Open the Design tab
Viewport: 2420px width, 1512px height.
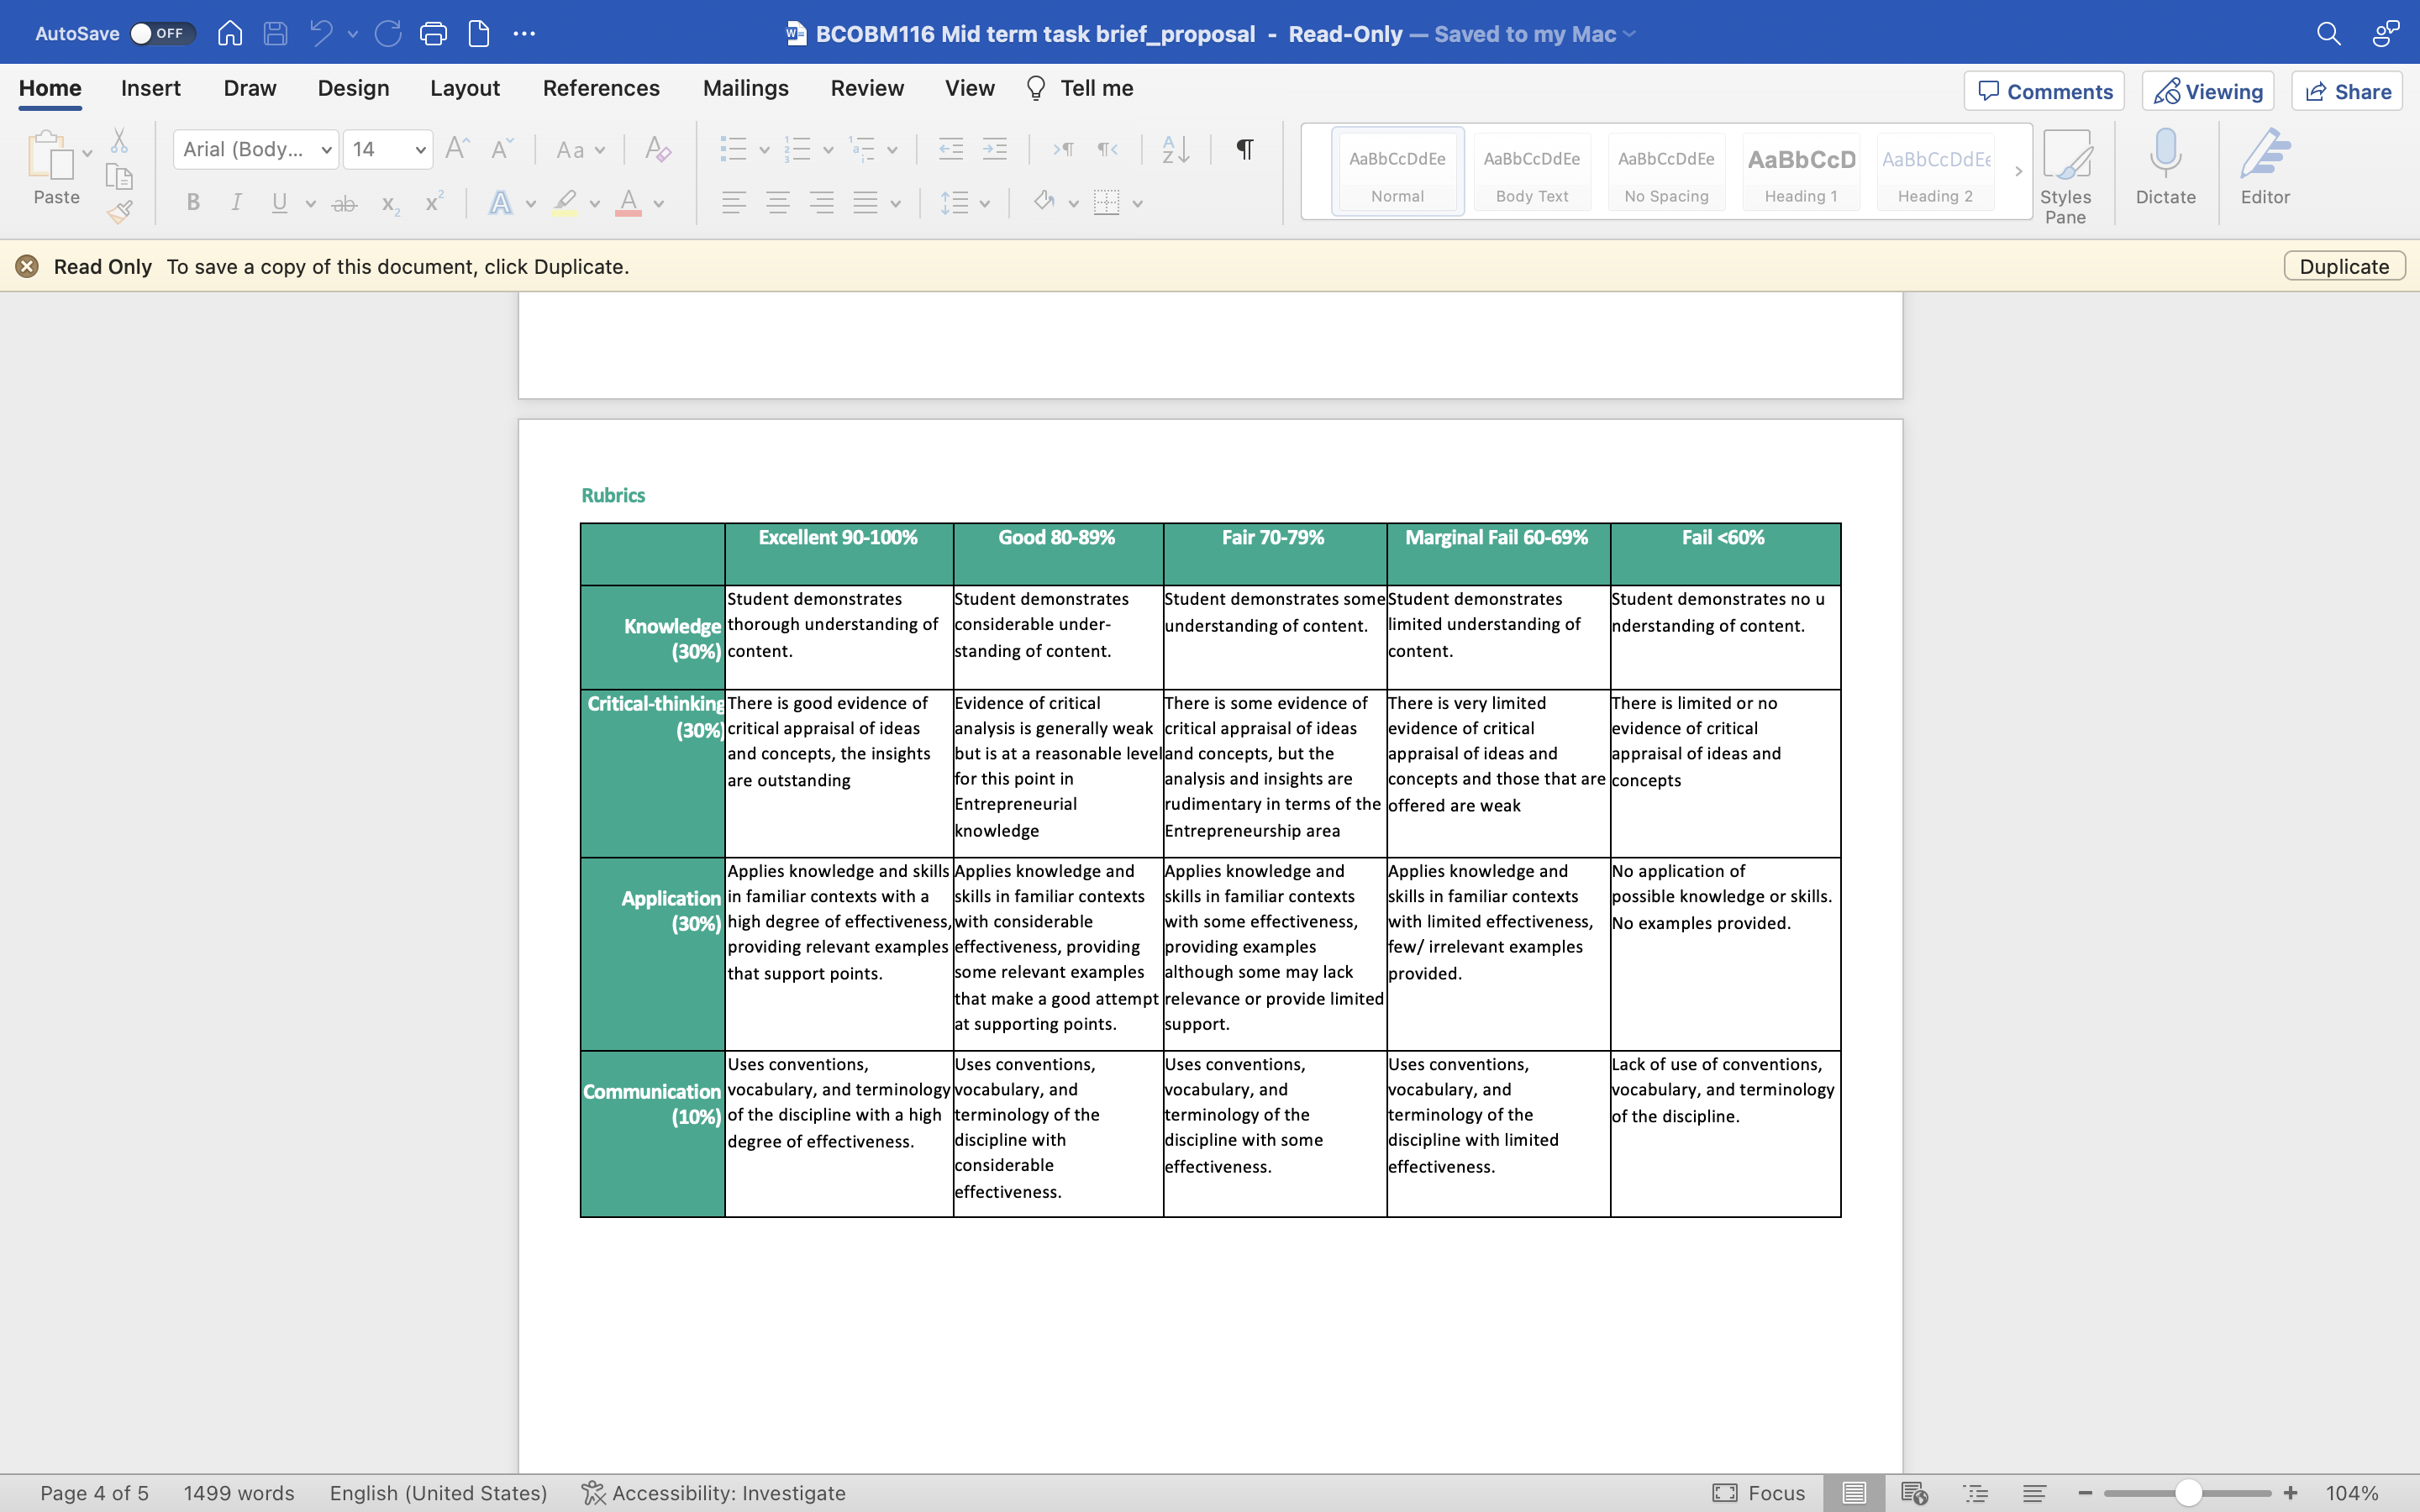[x=353, y=88]
